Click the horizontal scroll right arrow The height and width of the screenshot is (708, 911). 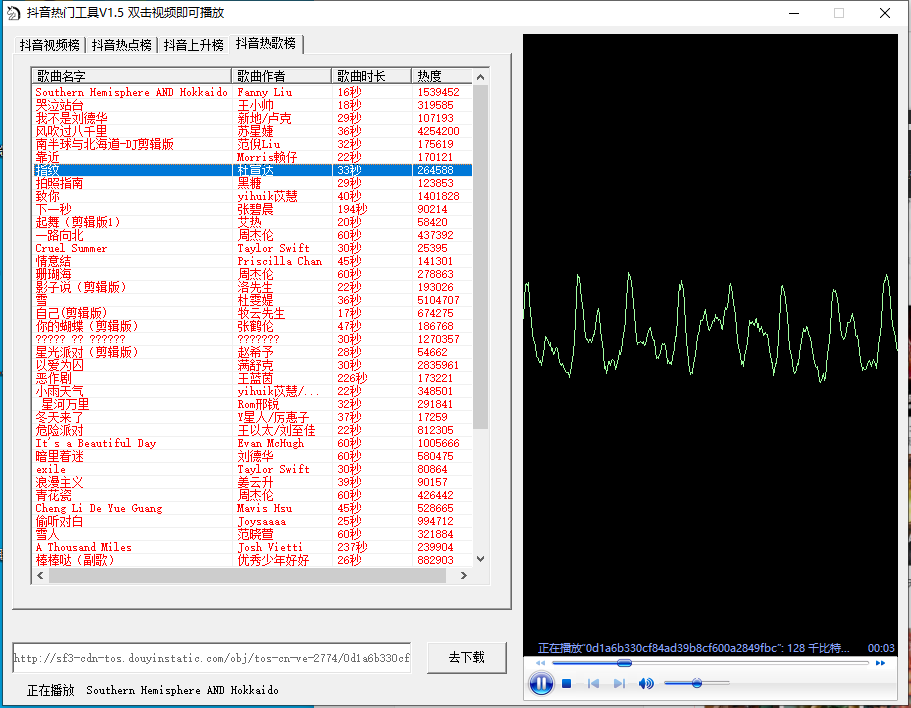point(463,576)
